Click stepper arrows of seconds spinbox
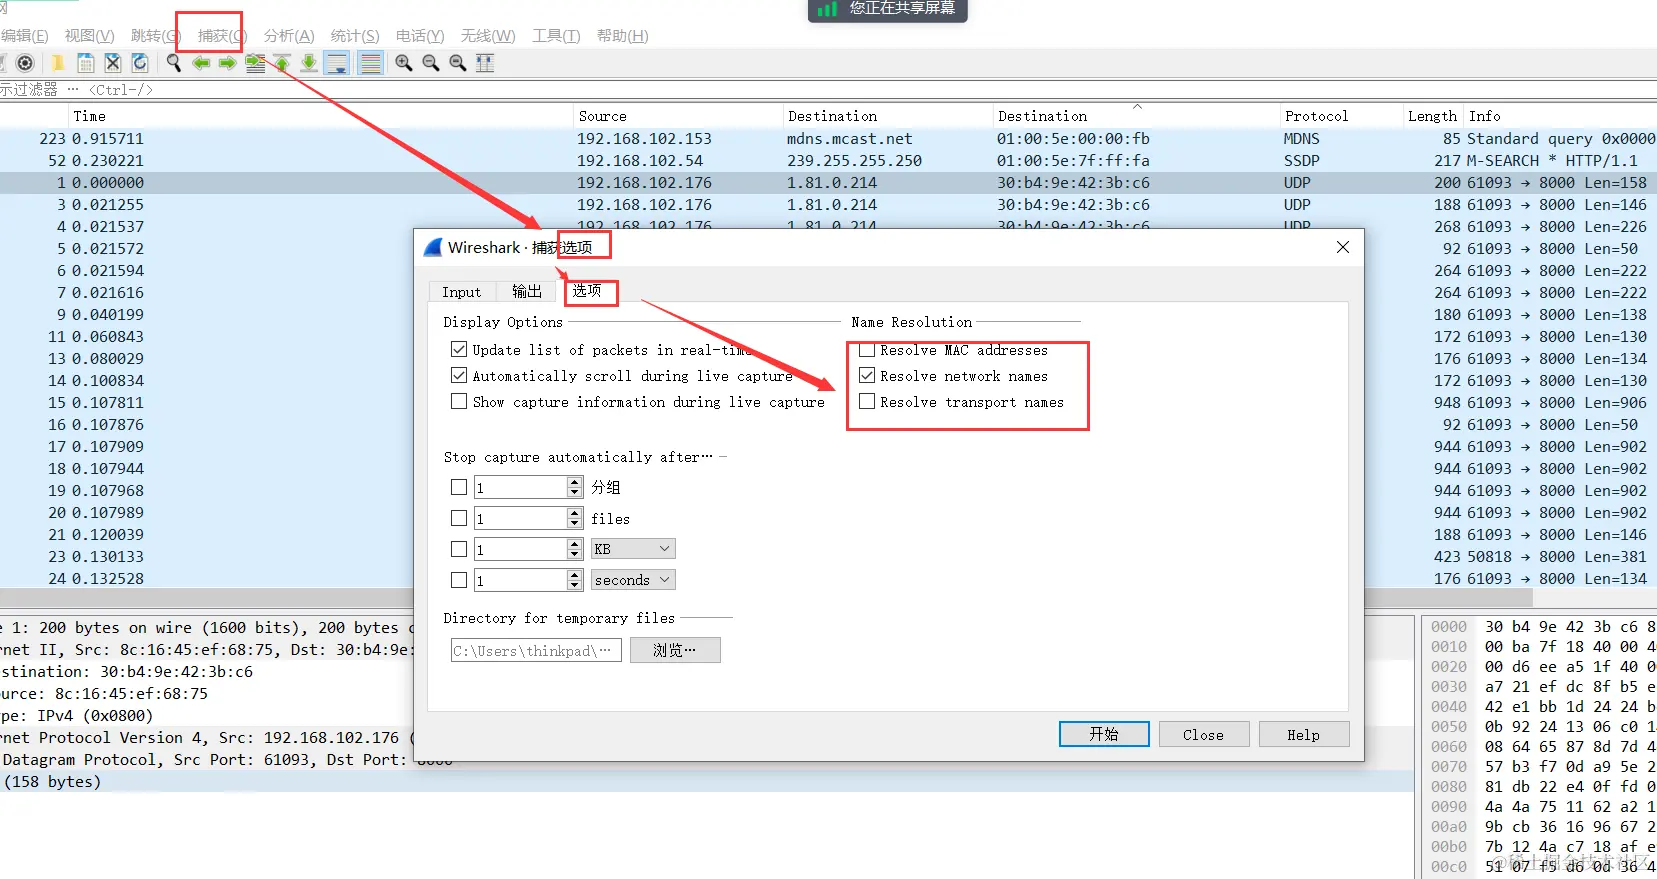 [575, 580]
